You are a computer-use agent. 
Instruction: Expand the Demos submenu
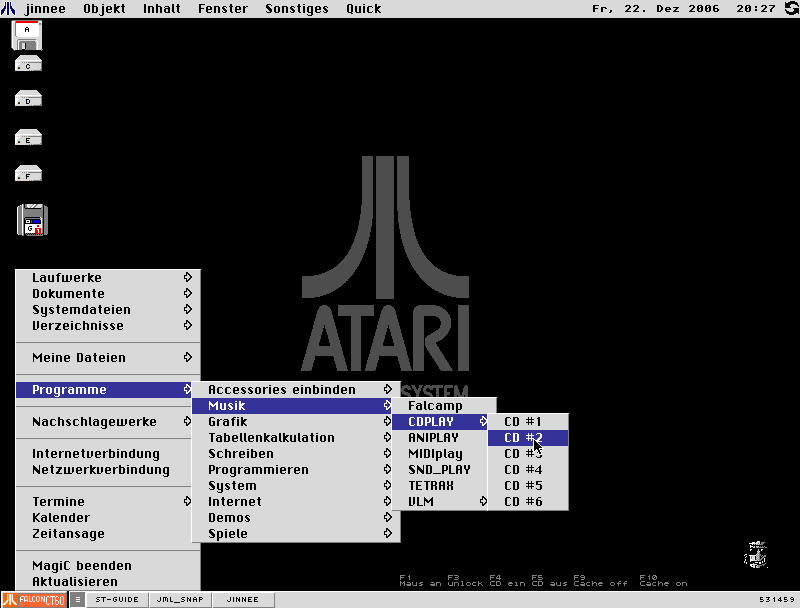click(x=295, y=518)
